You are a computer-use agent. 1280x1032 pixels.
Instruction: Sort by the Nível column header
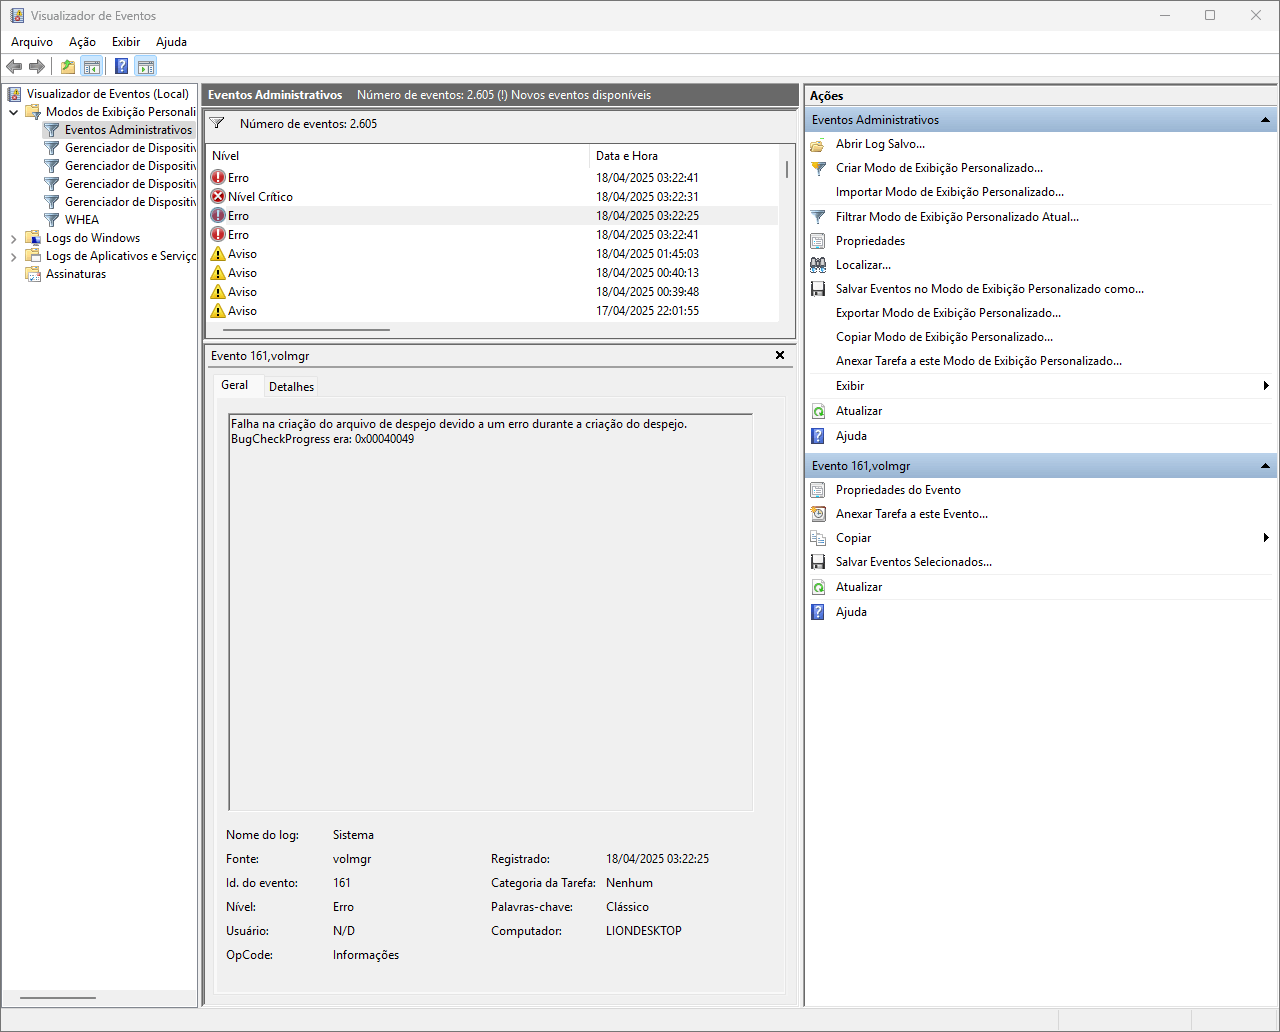(x=398, y=156)
